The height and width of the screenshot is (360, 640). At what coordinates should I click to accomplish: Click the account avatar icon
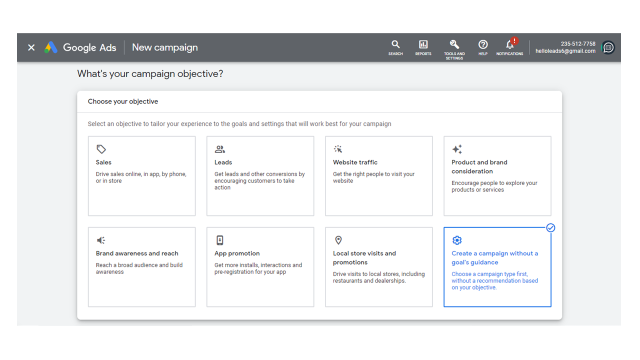coord(608,47)
